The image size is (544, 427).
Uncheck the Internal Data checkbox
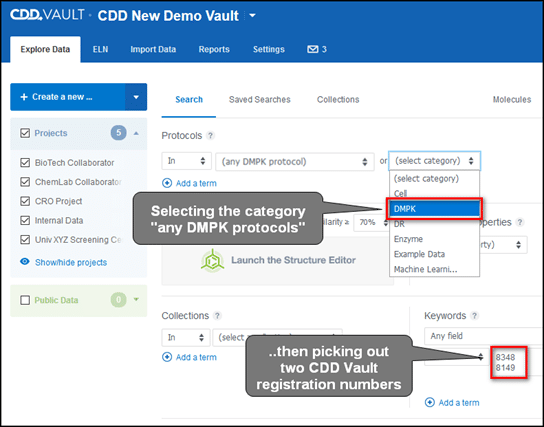pyautogui.click(x=25, y=220)
